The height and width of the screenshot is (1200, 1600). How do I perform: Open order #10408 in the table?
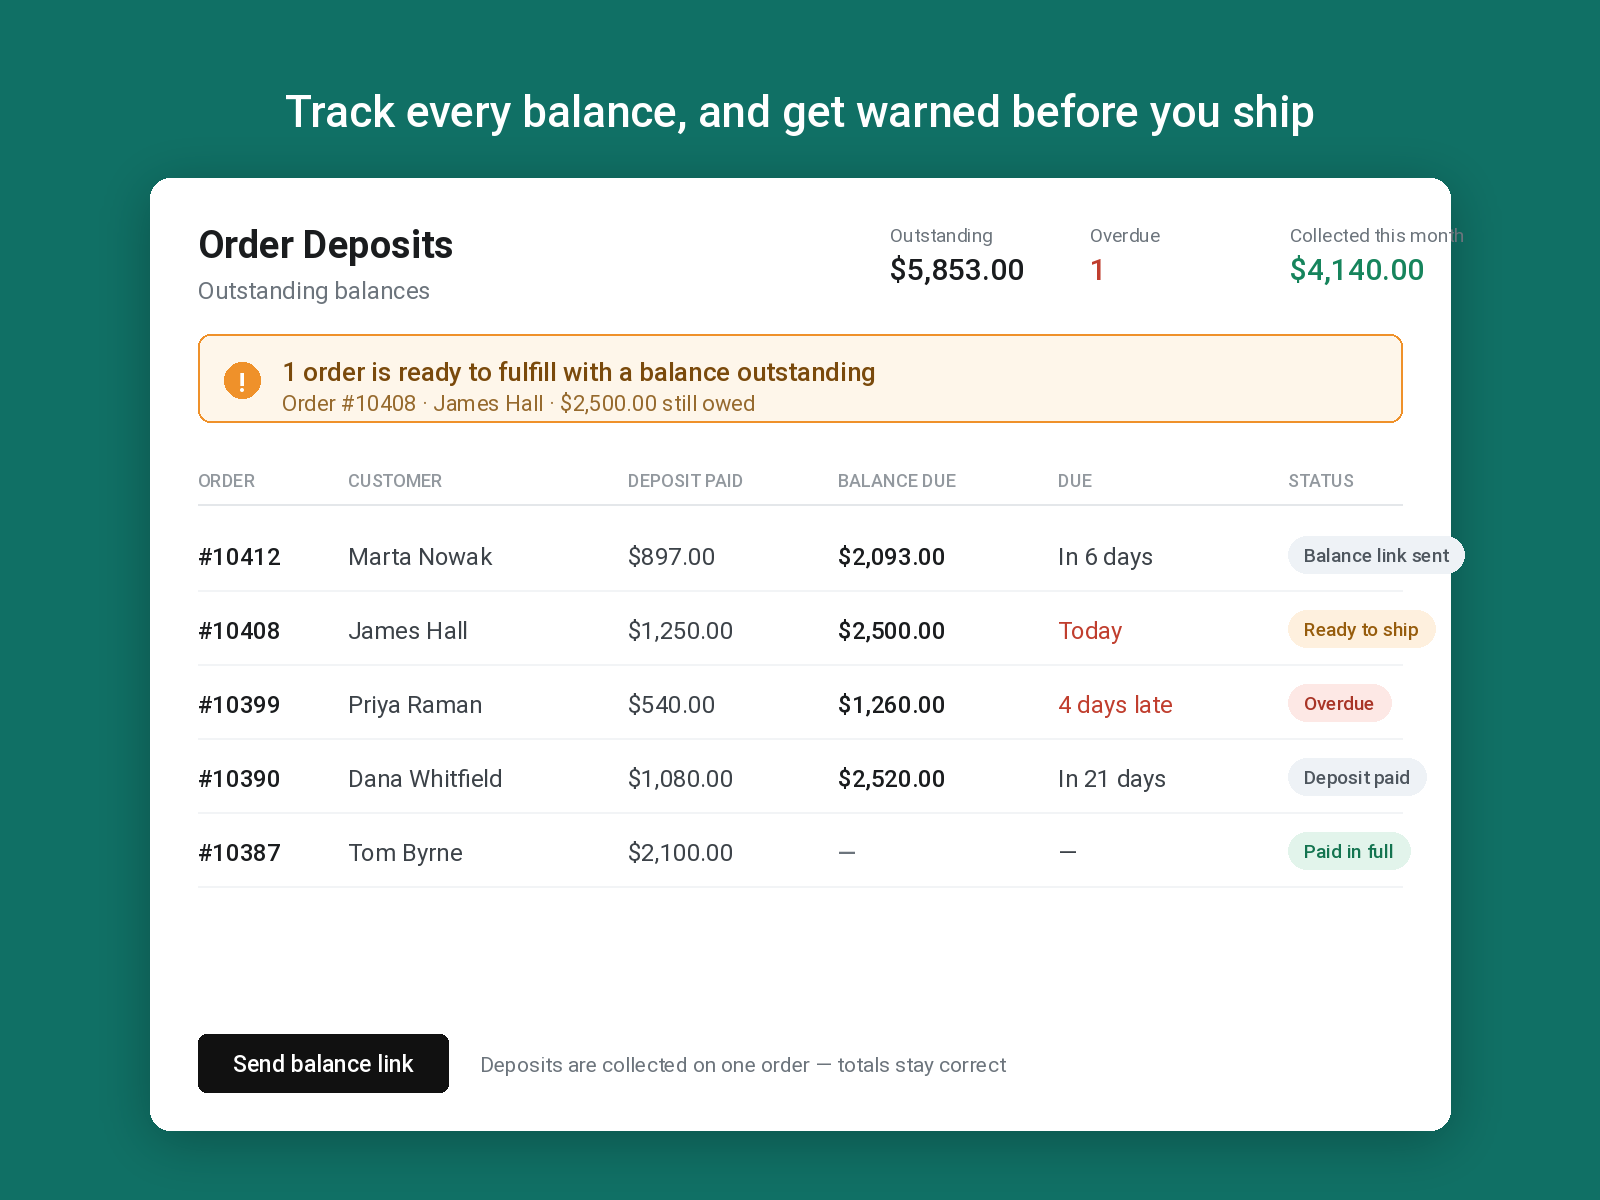tap(239, 631)
